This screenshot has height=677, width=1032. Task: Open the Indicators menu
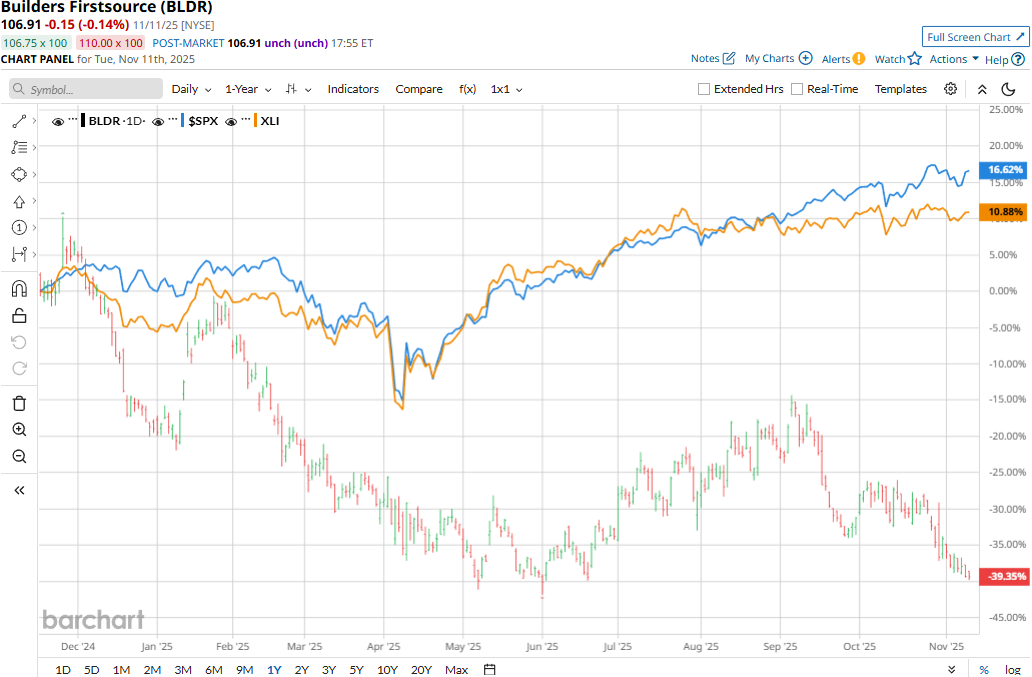tap(353, 89)
